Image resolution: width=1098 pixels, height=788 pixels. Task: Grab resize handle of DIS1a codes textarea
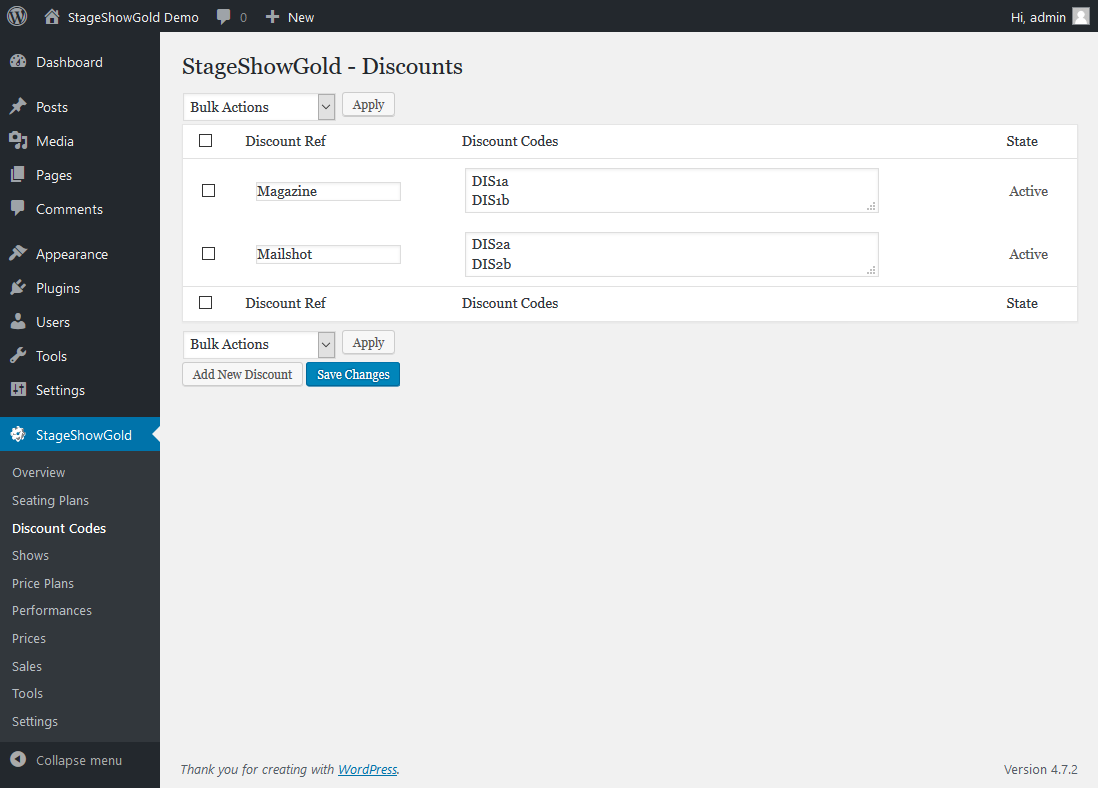[x=872, y=207]
